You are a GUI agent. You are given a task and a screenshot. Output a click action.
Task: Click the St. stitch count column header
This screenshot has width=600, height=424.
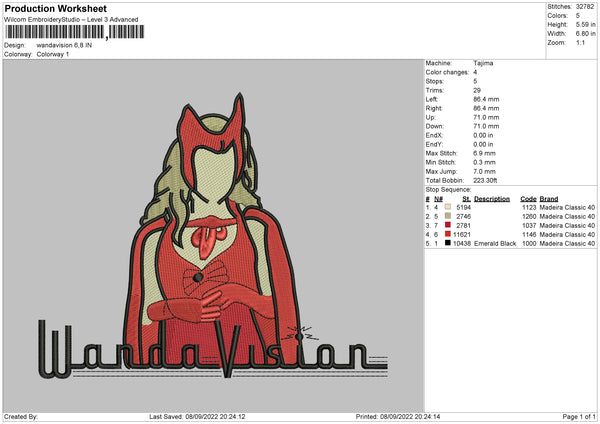click(x=465, y=198)
